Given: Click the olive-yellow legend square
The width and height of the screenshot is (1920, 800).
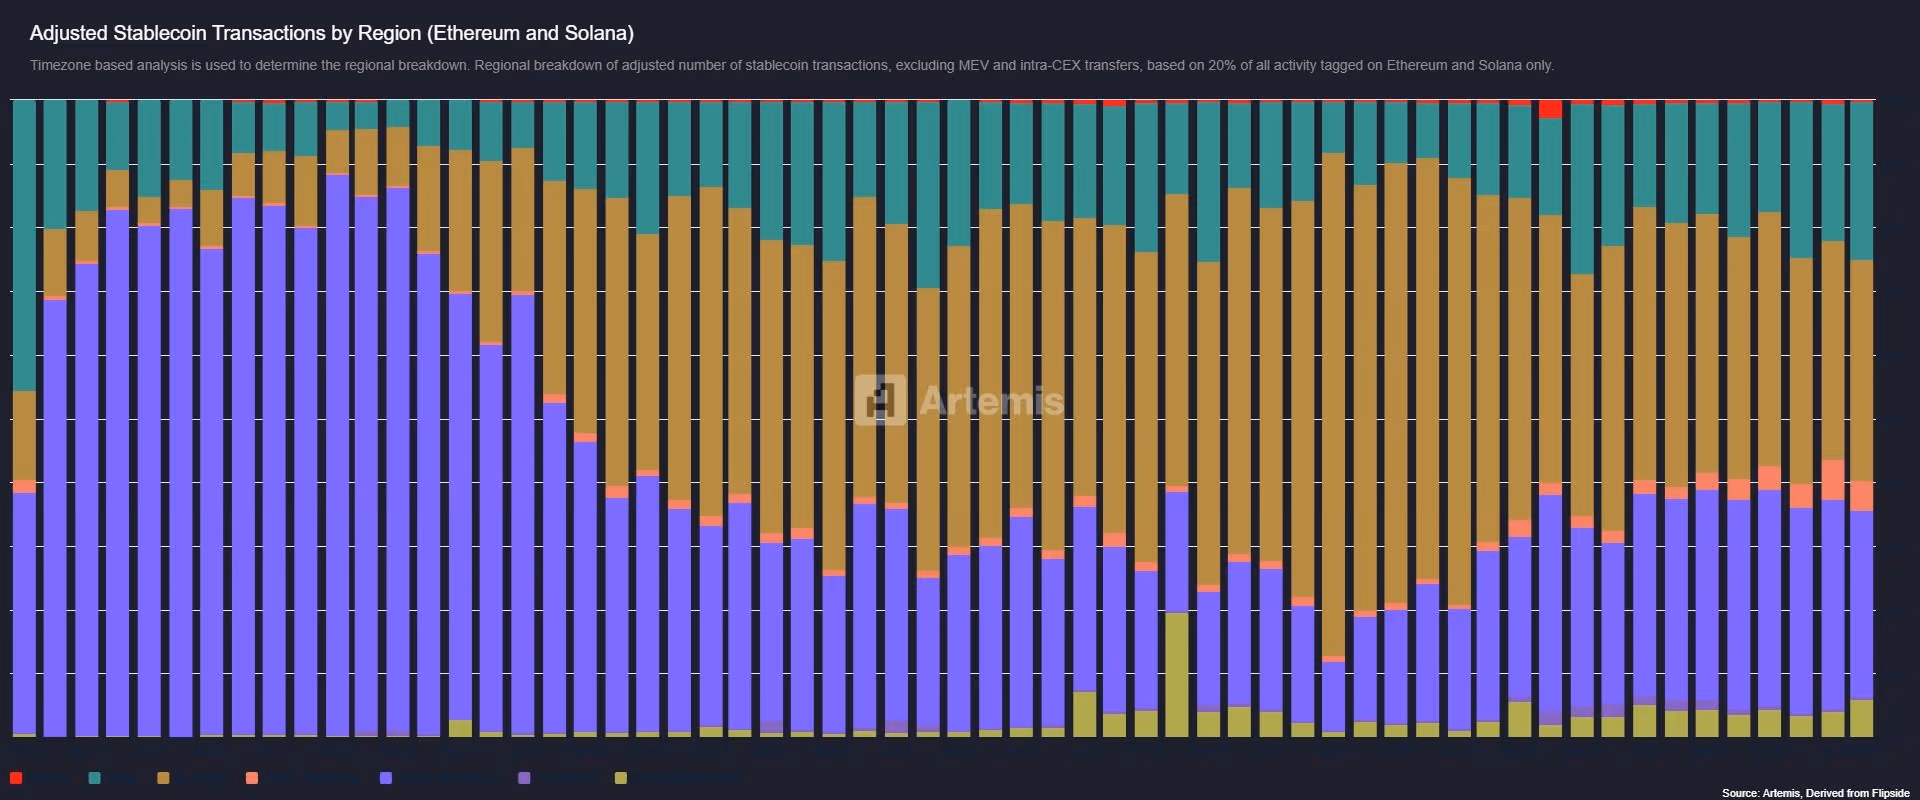Looking at the screenshot, I should tap(621, 778).
